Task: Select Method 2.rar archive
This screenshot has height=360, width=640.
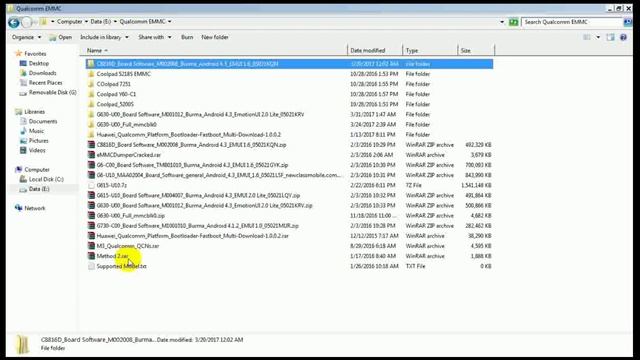Action: coord(113,256)
